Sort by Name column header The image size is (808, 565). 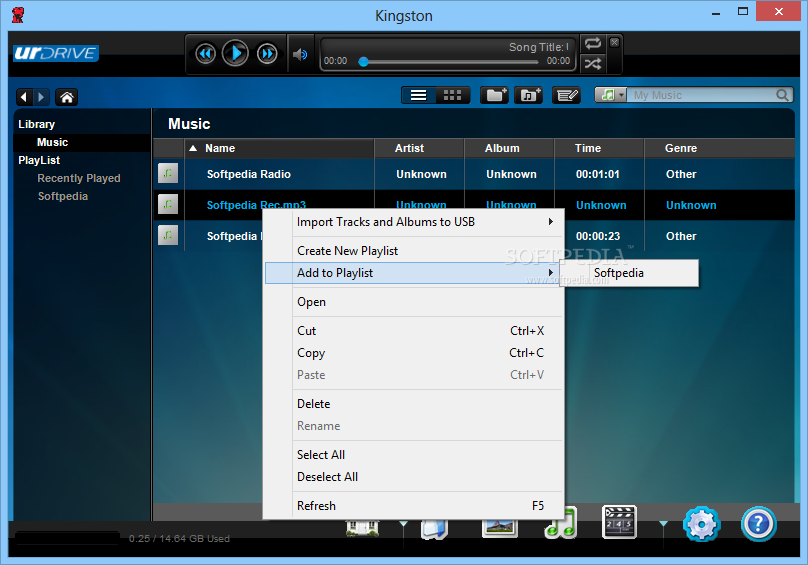279,148
